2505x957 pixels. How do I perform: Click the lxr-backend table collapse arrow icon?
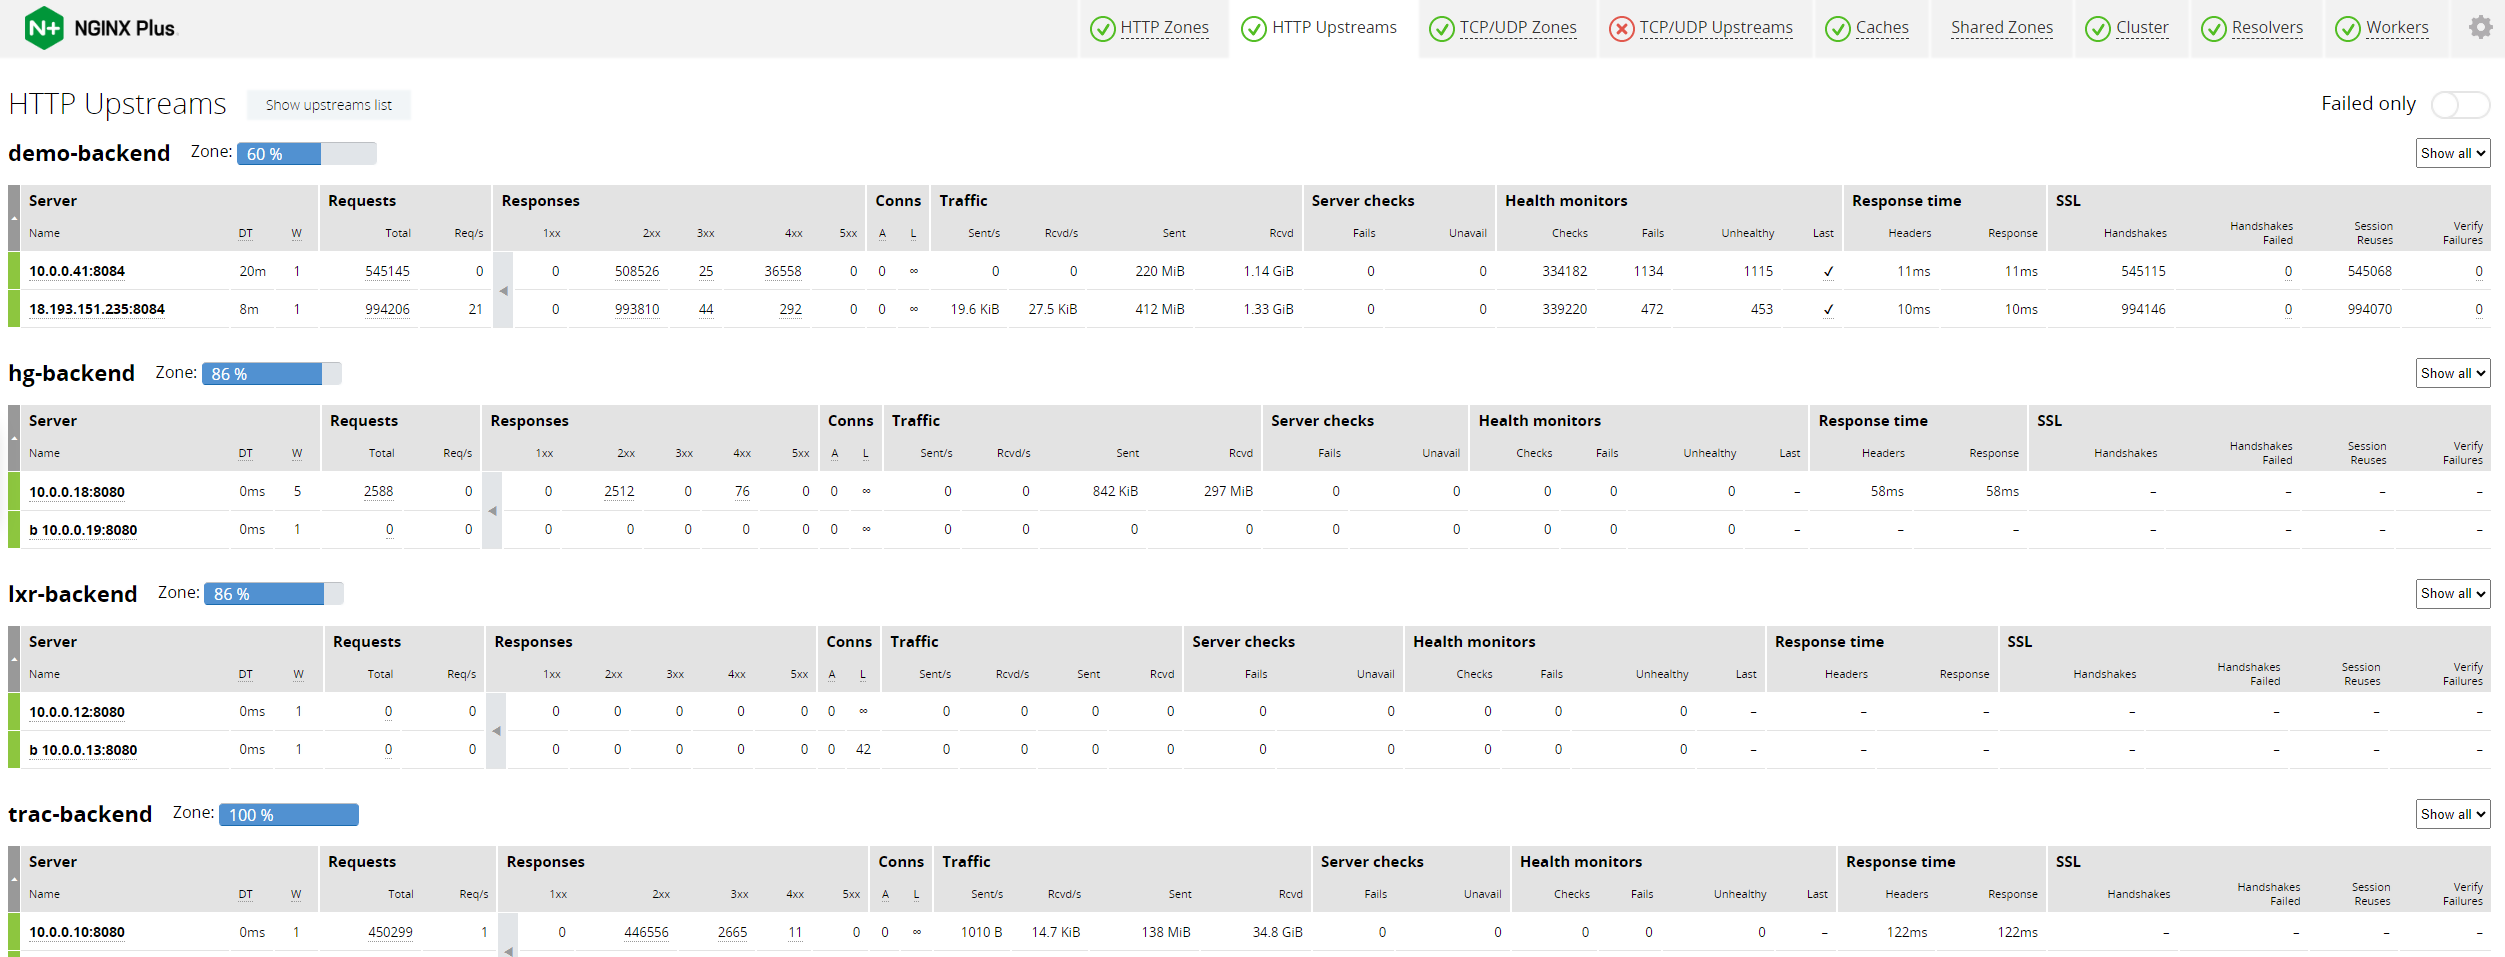tap(496, 731)
